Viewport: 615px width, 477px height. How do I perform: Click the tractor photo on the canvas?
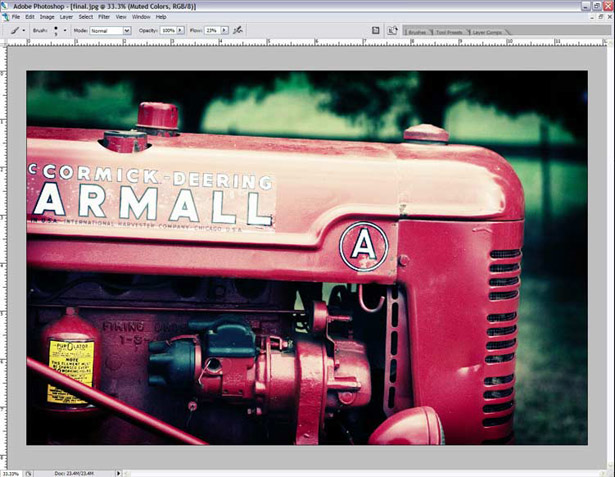[307, 258]
